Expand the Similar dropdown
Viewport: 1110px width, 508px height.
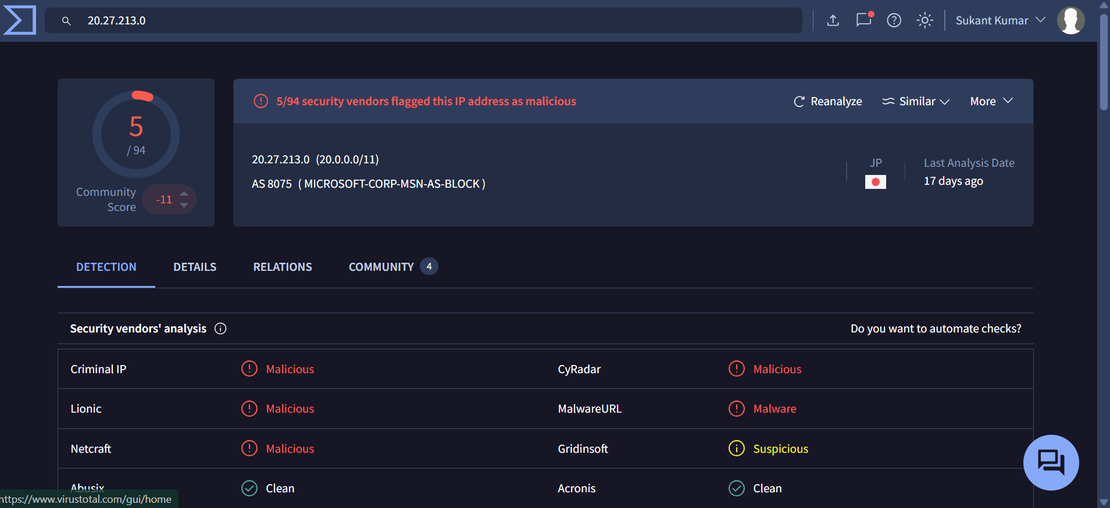pyautogui.click(x=915, y=101)
